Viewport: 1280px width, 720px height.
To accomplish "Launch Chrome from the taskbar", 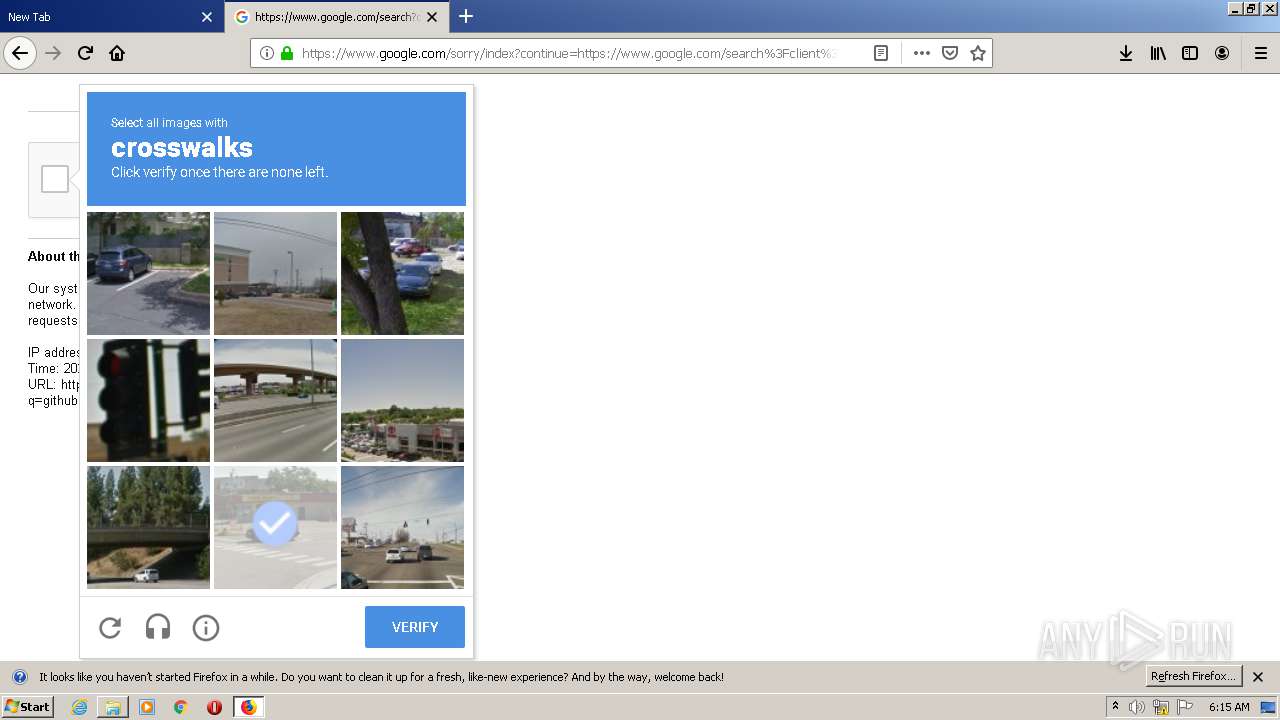I will (181, 707).
